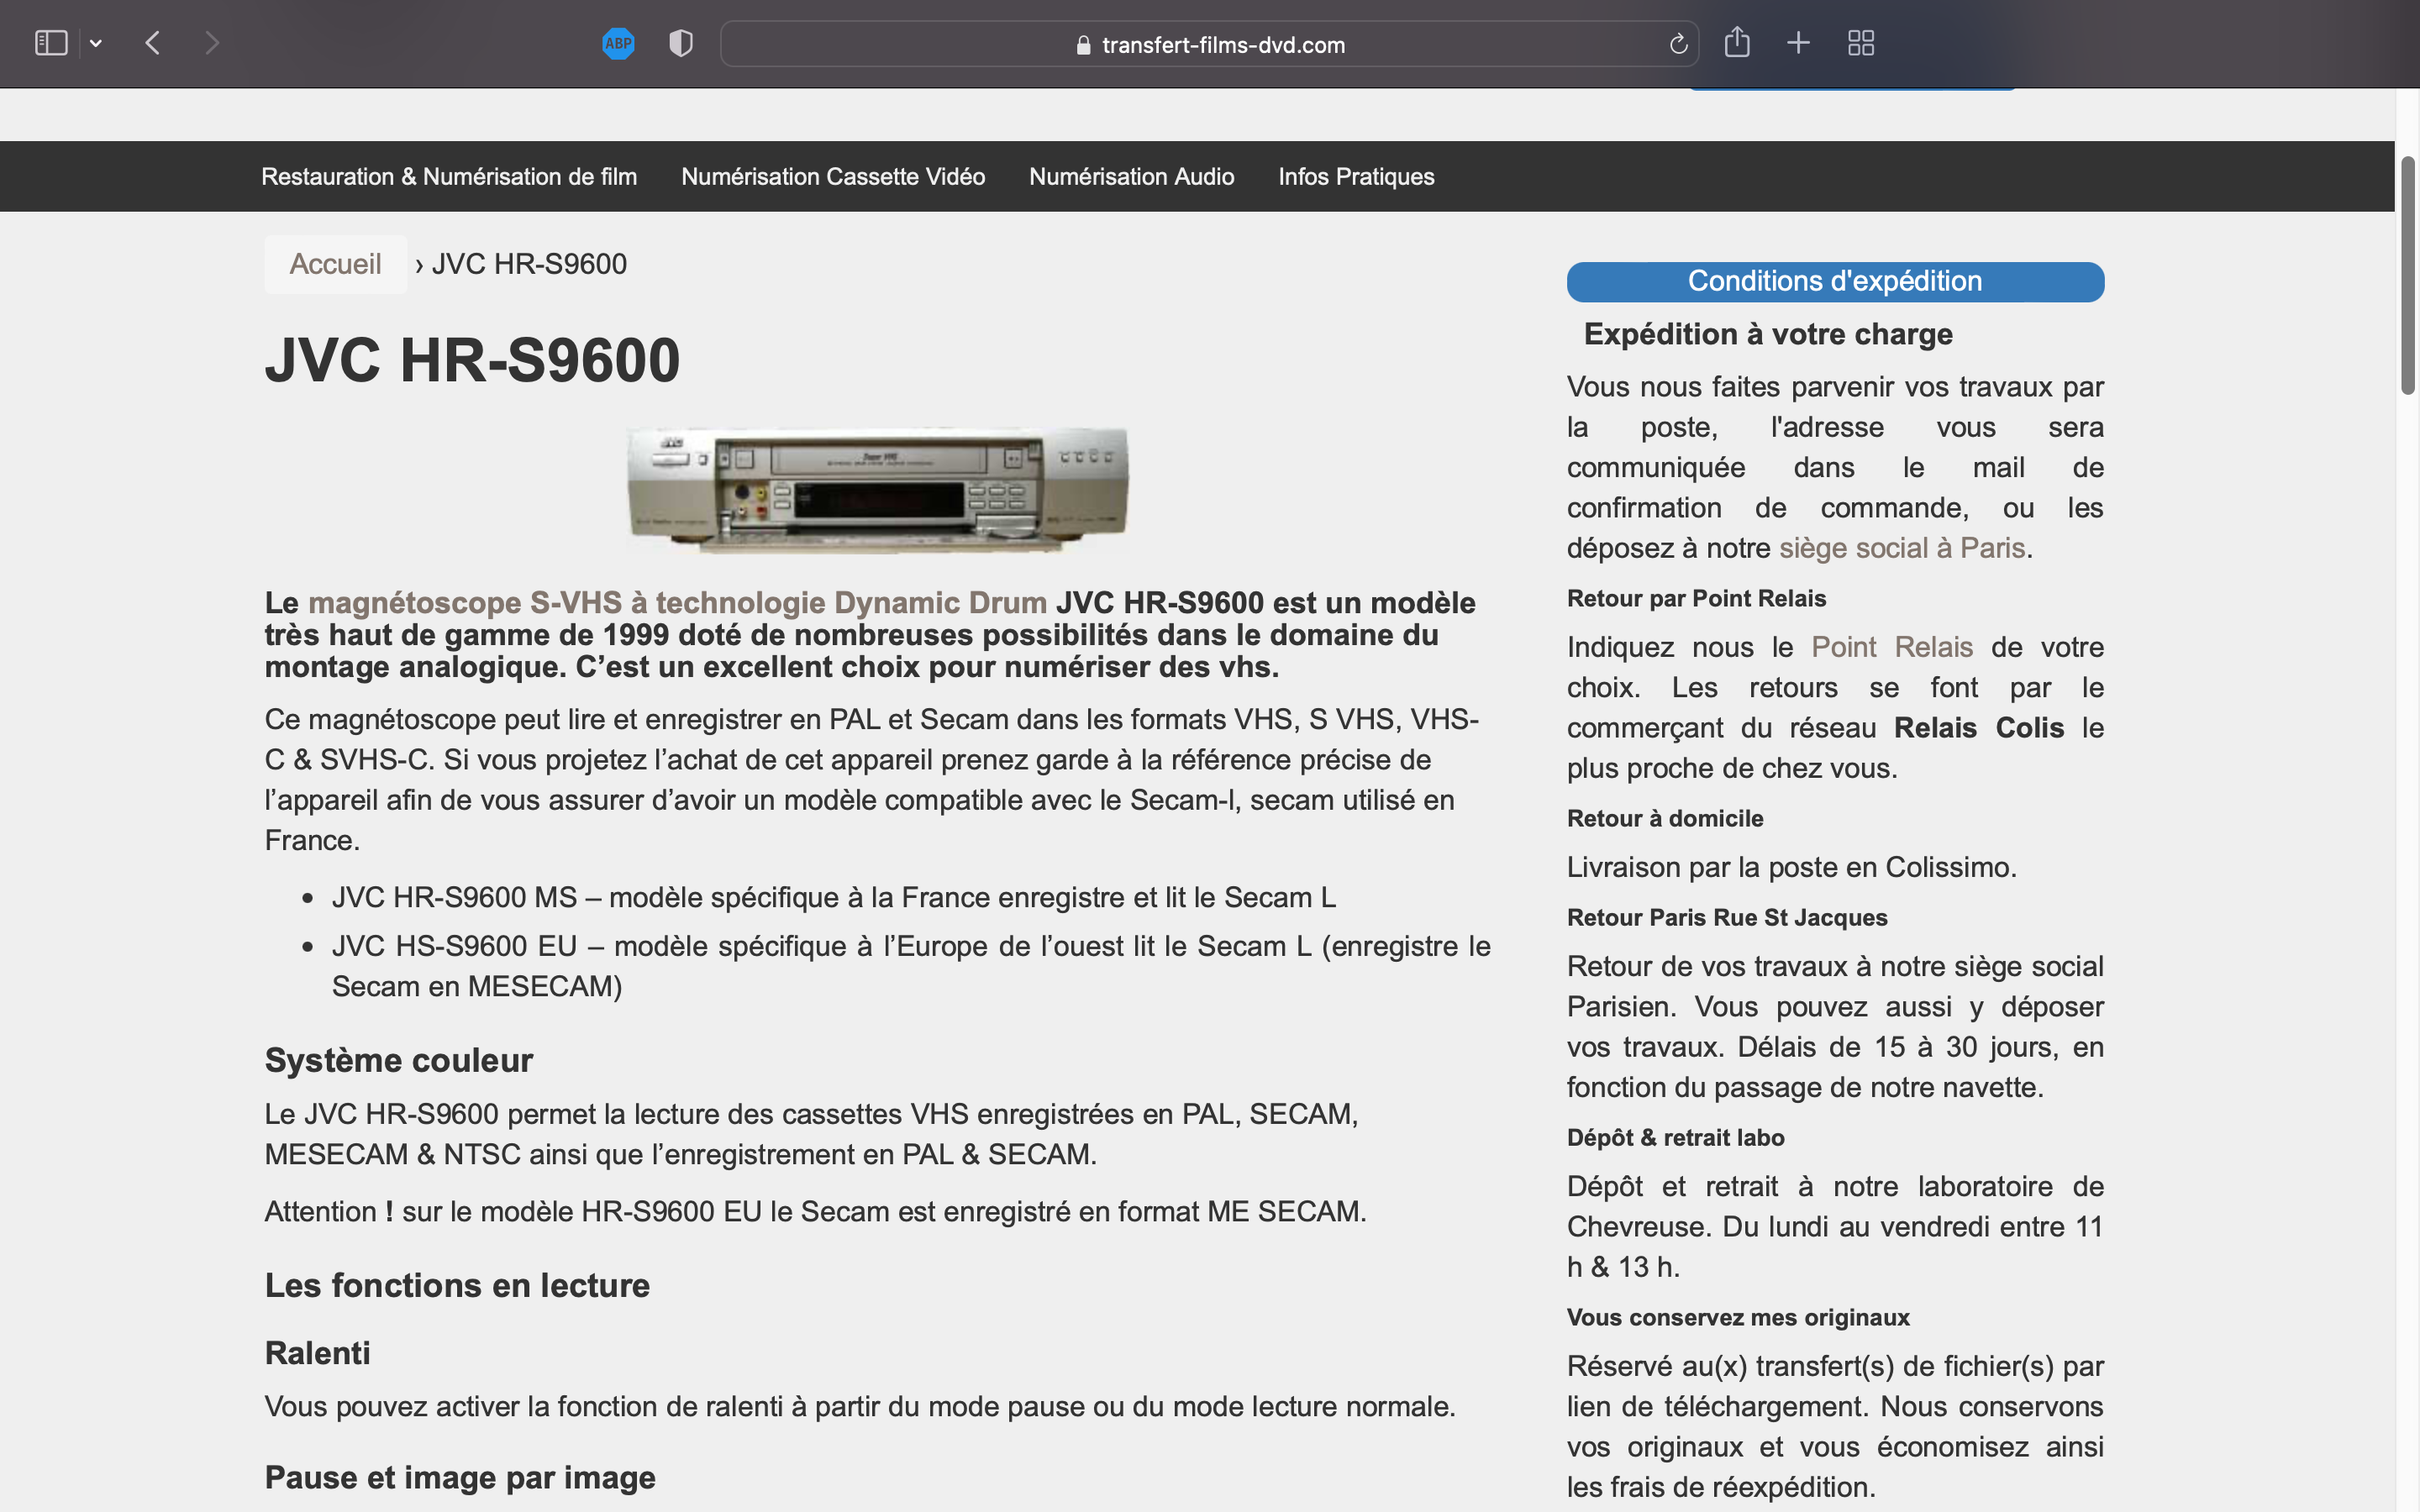Open Restauration & Numérisation de film menu
Viewport: 2420px width, 1512px height.
click(x=449, y=177)
